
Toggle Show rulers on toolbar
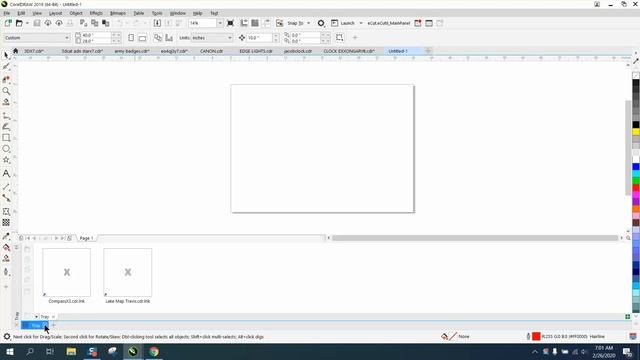(x=244, y=23)
